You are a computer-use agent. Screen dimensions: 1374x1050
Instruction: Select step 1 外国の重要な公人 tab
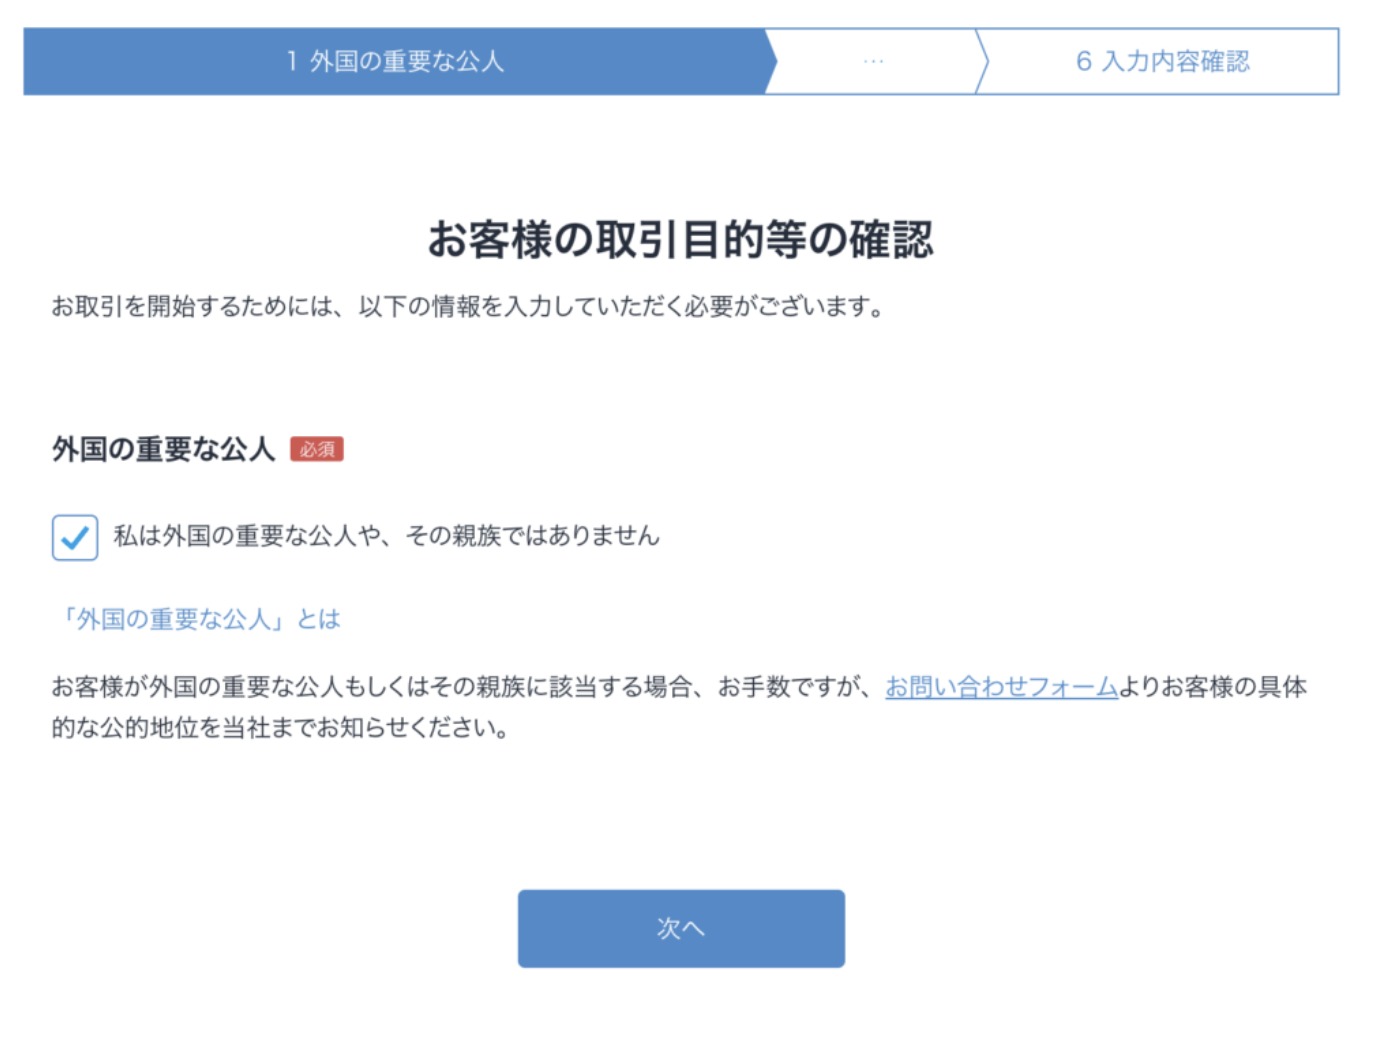click(x=395, y=62)
